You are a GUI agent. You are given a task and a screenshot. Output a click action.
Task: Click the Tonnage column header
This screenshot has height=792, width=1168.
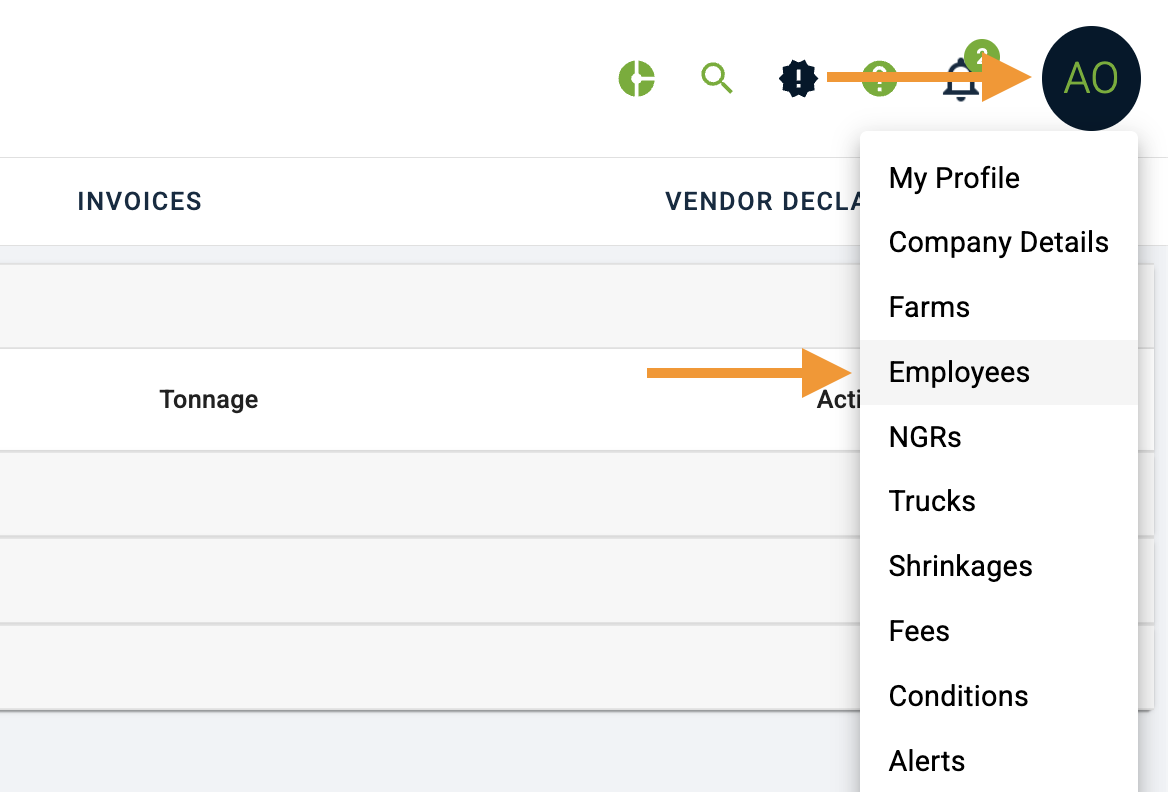(x=209, y=400)
